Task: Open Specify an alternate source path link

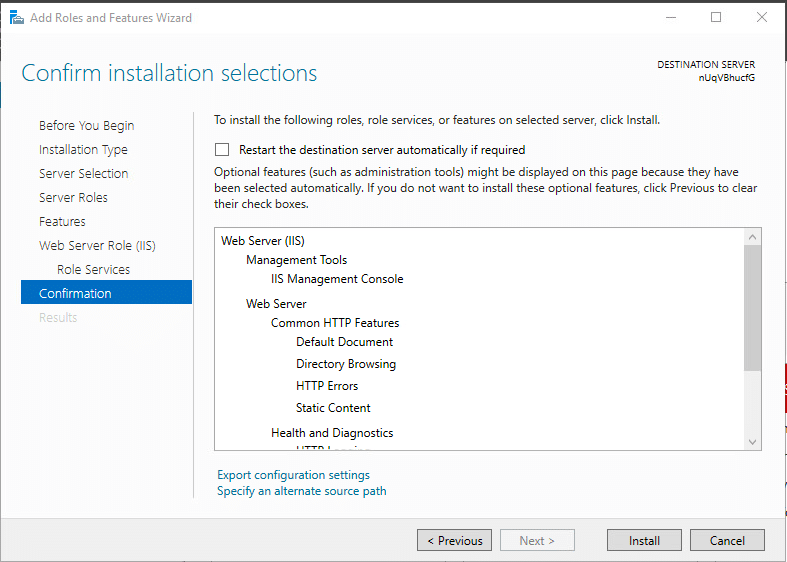Action: click(x=301, y=491)
